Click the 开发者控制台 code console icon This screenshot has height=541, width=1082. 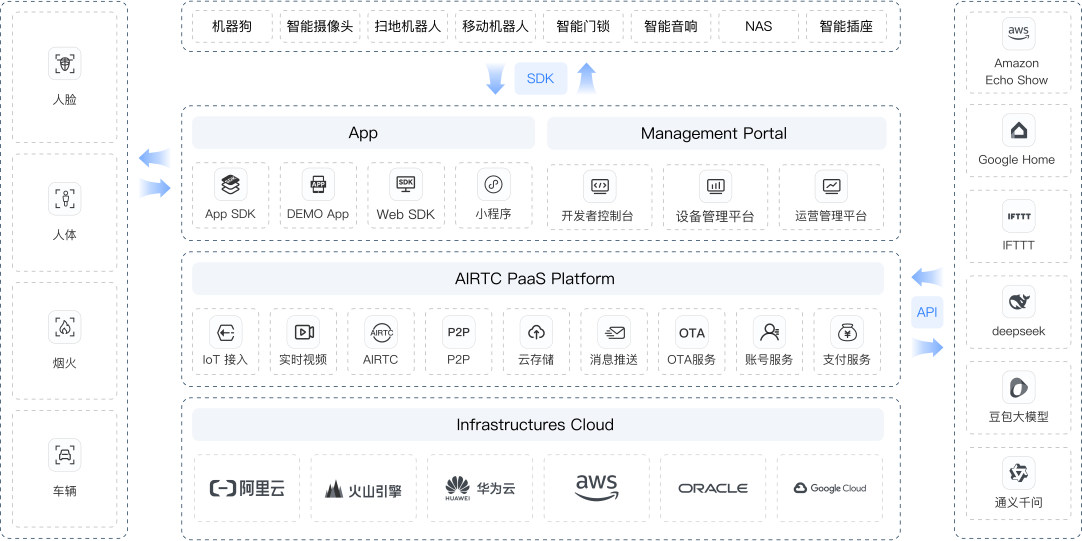coord(600,186)
